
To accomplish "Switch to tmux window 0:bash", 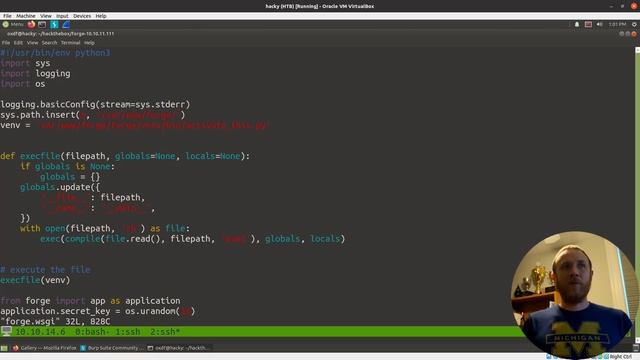I will pyautogui.click(x=92, y=332).
